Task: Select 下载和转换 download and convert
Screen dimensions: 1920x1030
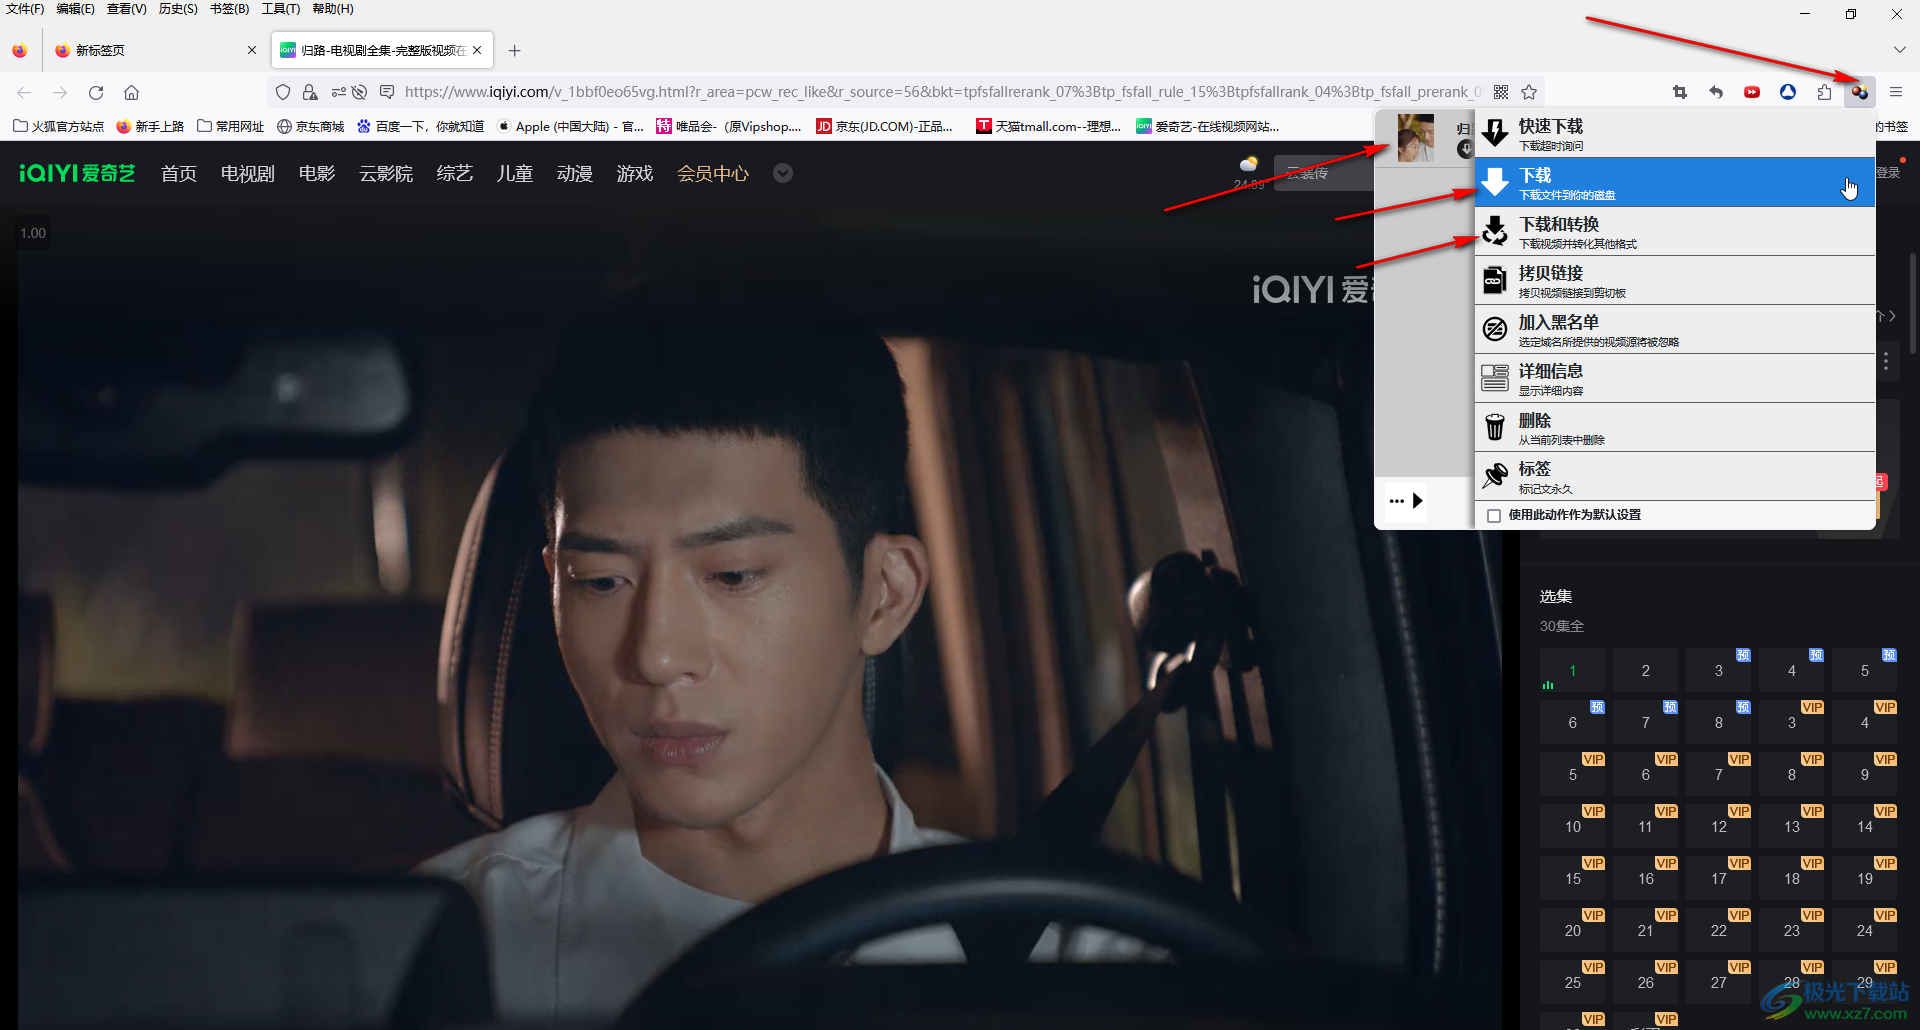Action: point(1675,231)
